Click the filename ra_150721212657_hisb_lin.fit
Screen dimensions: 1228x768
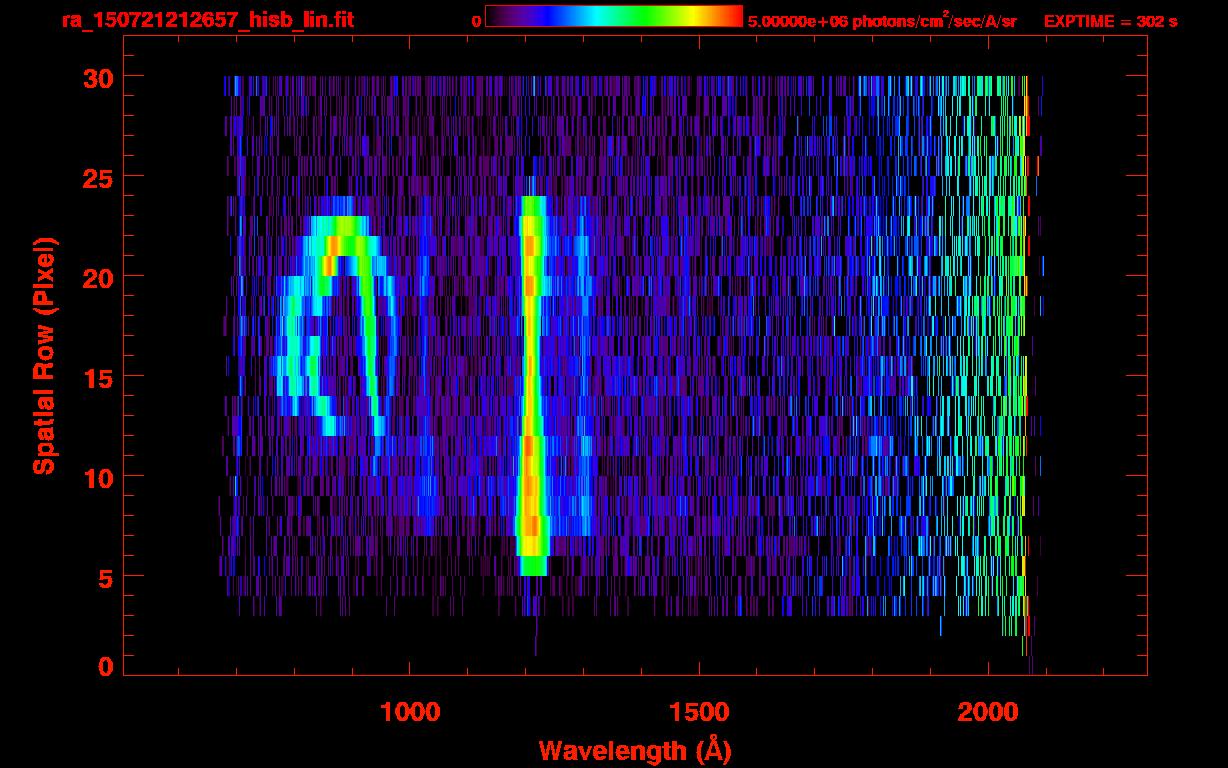(206, 20)
